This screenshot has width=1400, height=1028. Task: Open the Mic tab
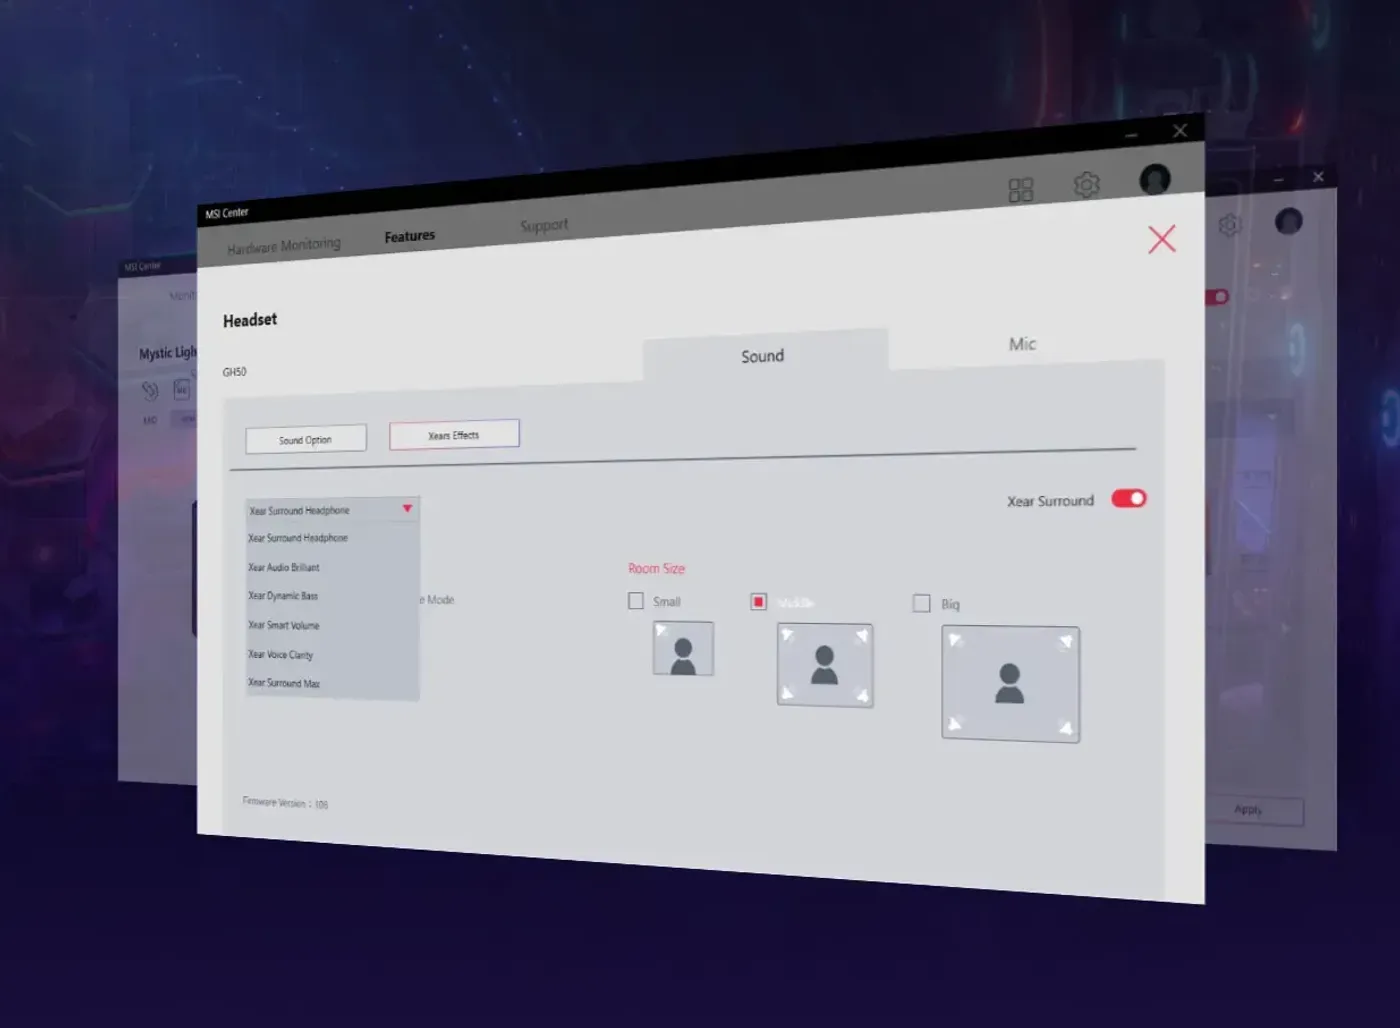tap(1023, 344)
